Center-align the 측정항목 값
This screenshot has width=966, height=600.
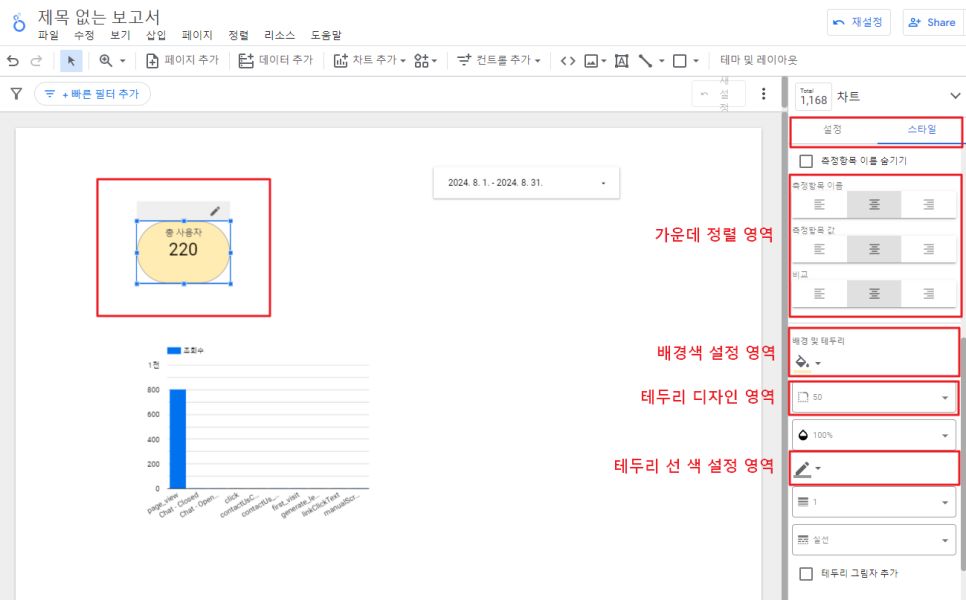[874, 249]
